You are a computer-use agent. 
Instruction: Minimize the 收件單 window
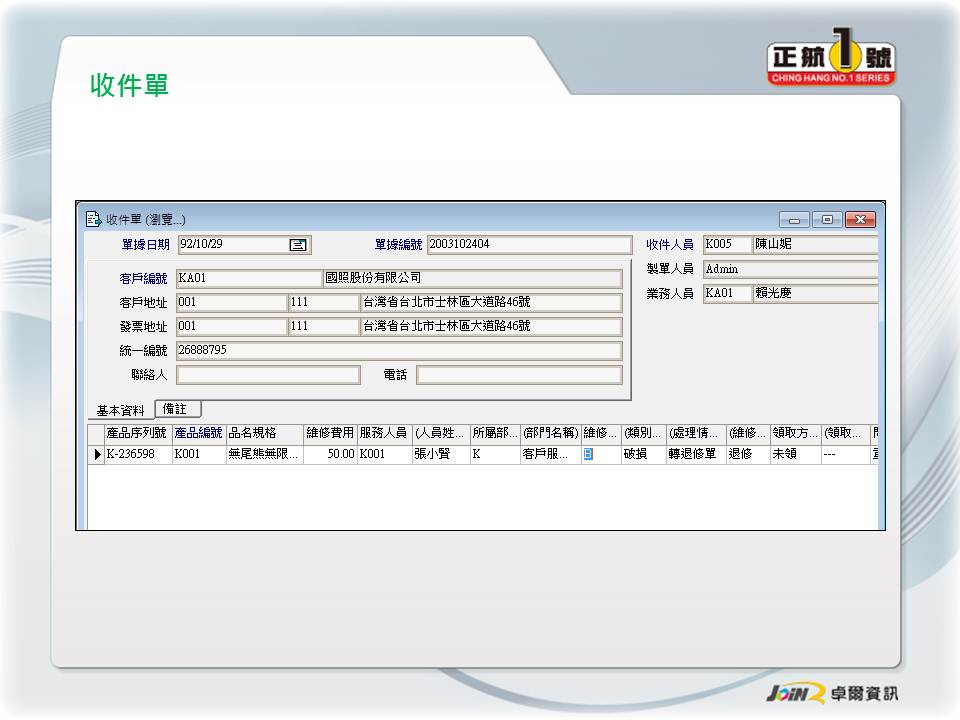(796, 220)
